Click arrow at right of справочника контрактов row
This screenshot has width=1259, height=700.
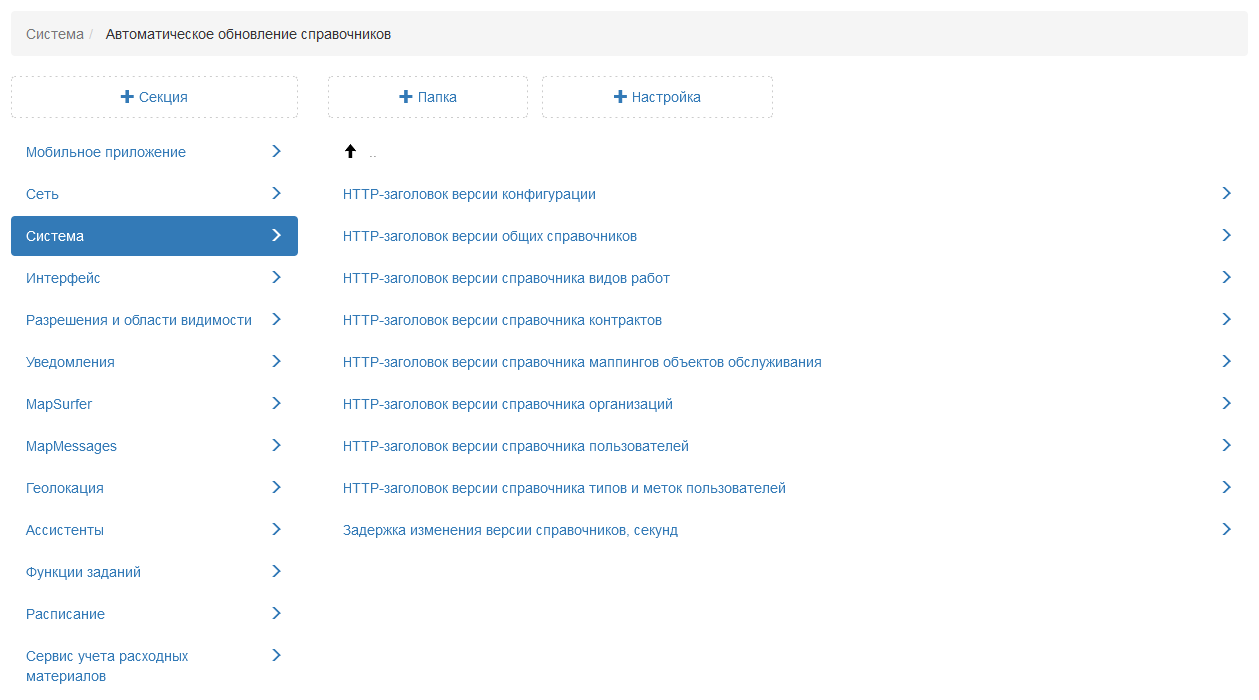pos(1227,319)
